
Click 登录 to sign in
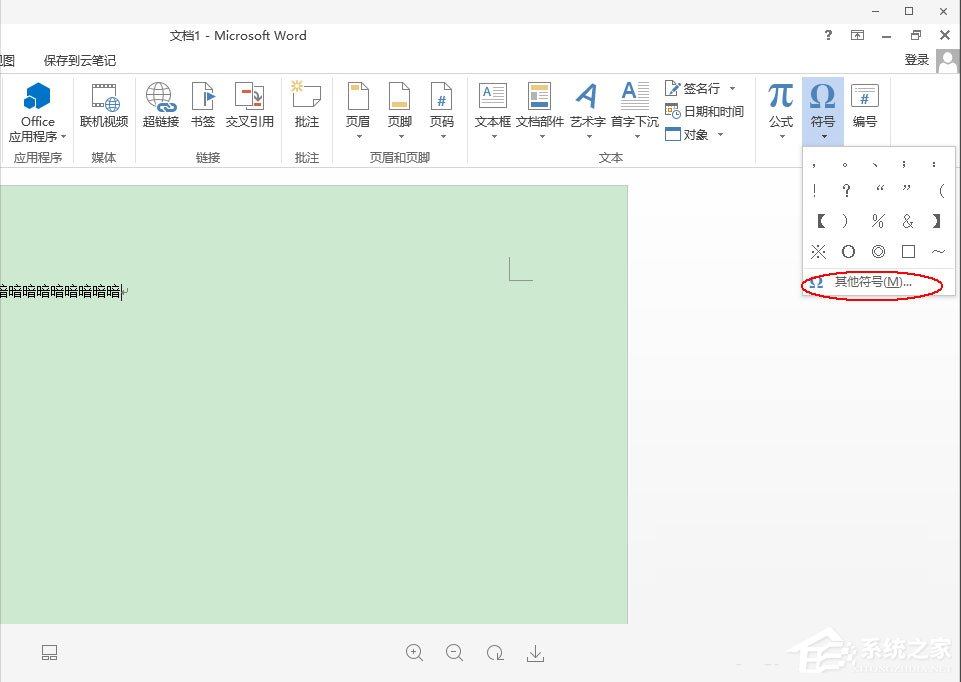point(916,59)
